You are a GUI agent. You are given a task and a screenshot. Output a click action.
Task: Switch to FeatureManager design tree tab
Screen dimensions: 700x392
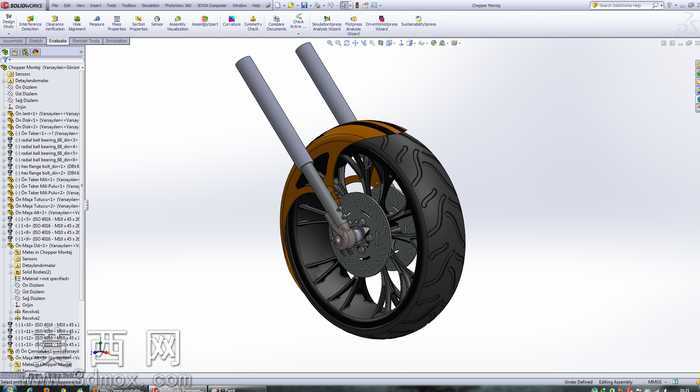pyautogui.click(x=5, y=52)
